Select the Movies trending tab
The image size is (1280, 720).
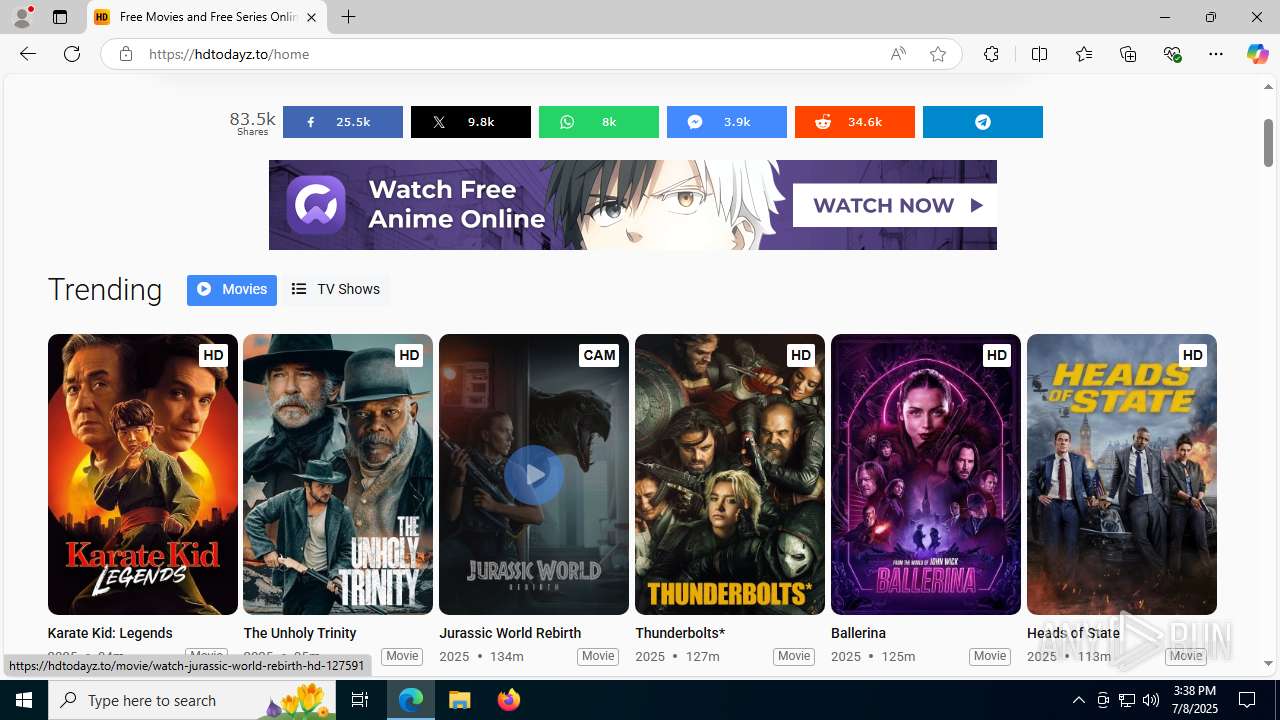click(x=232, y=290)
